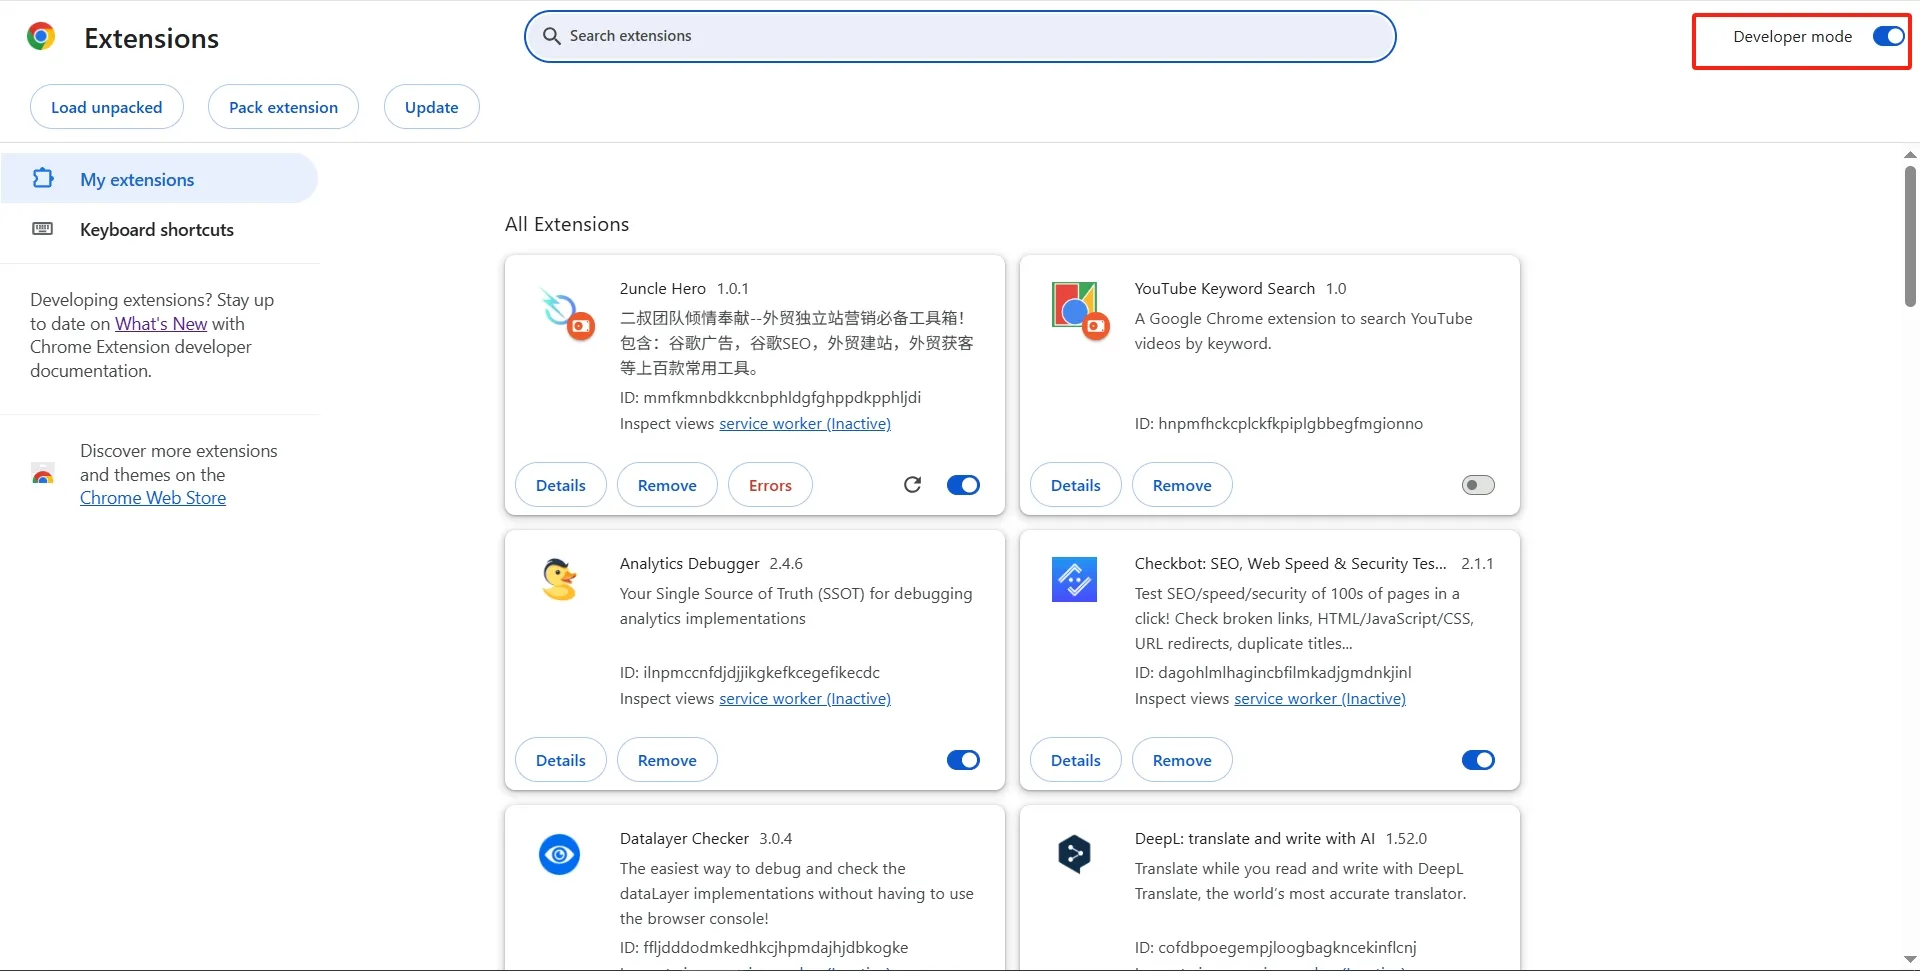Click the scrollbar down arrow
This screenshot has width=1920, height=971.
click(1910, 960)
